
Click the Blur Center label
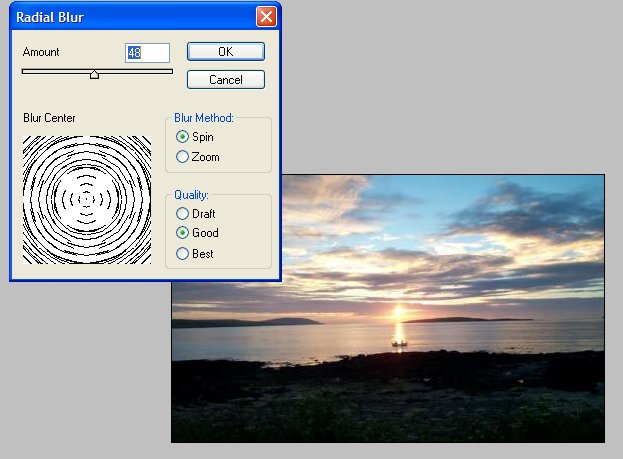click(49, 118)
